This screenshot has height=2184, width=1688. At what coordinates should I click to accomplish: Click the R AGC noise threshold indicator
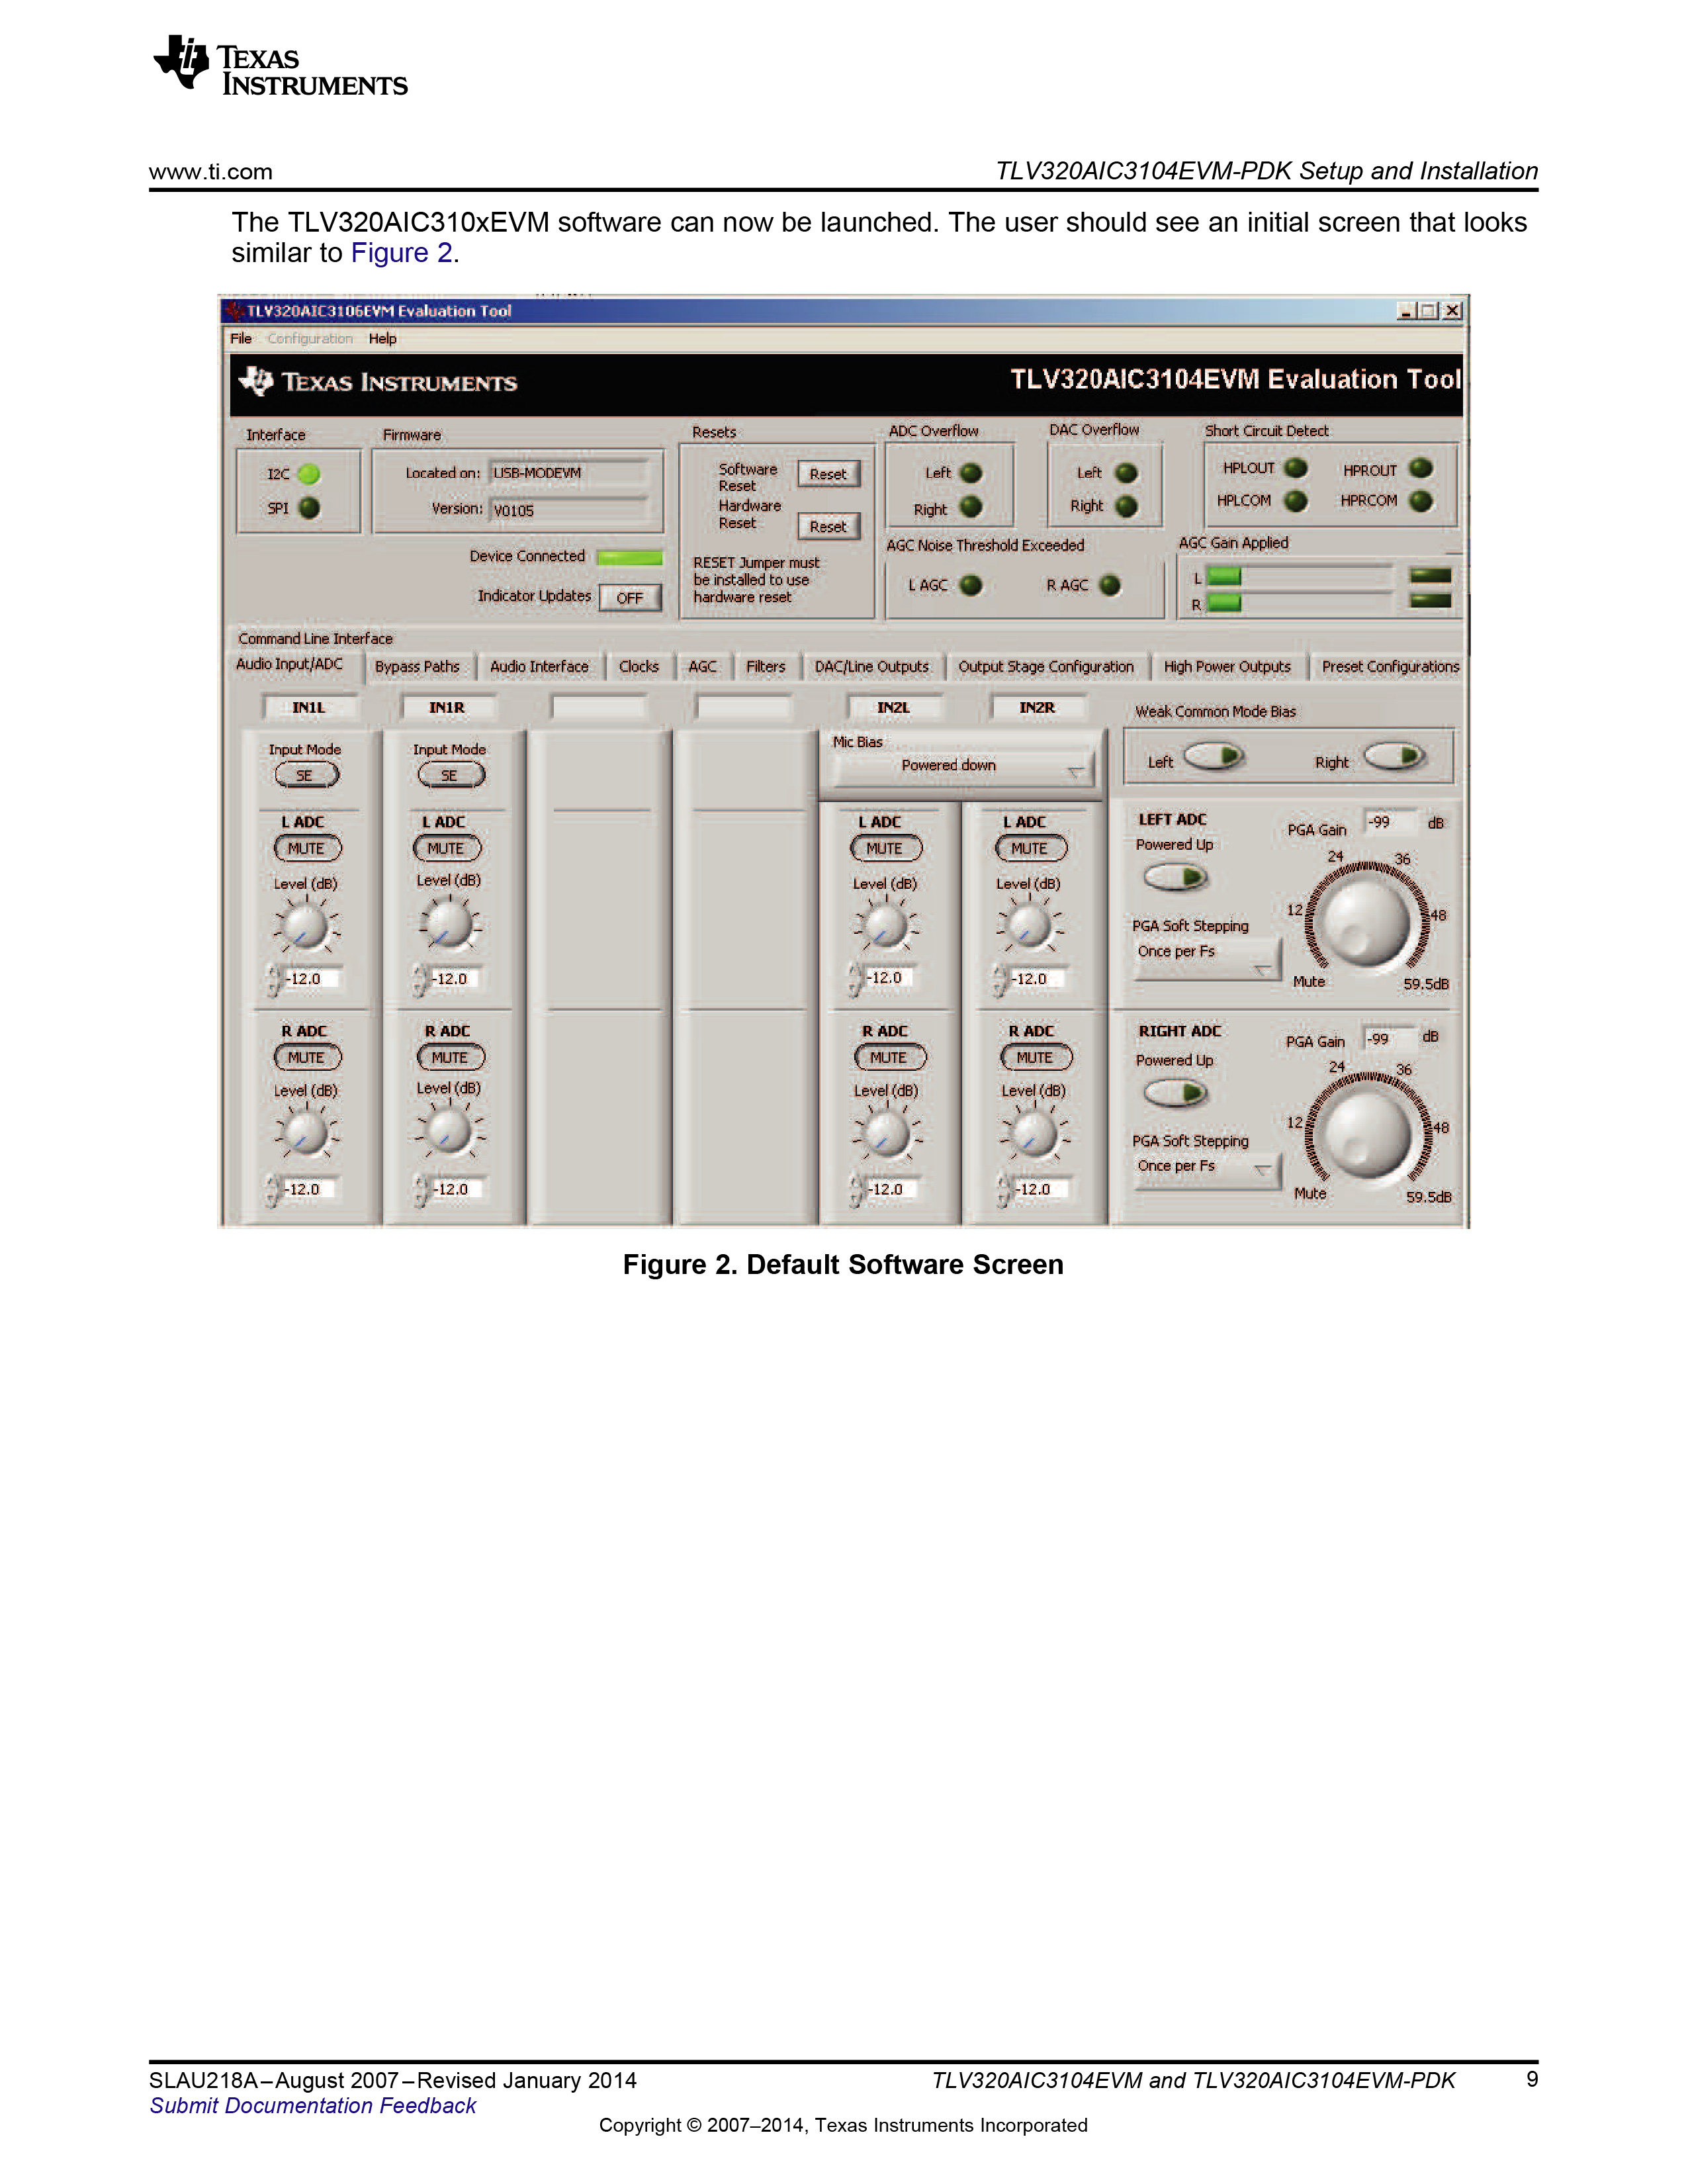coord(1110,585)
